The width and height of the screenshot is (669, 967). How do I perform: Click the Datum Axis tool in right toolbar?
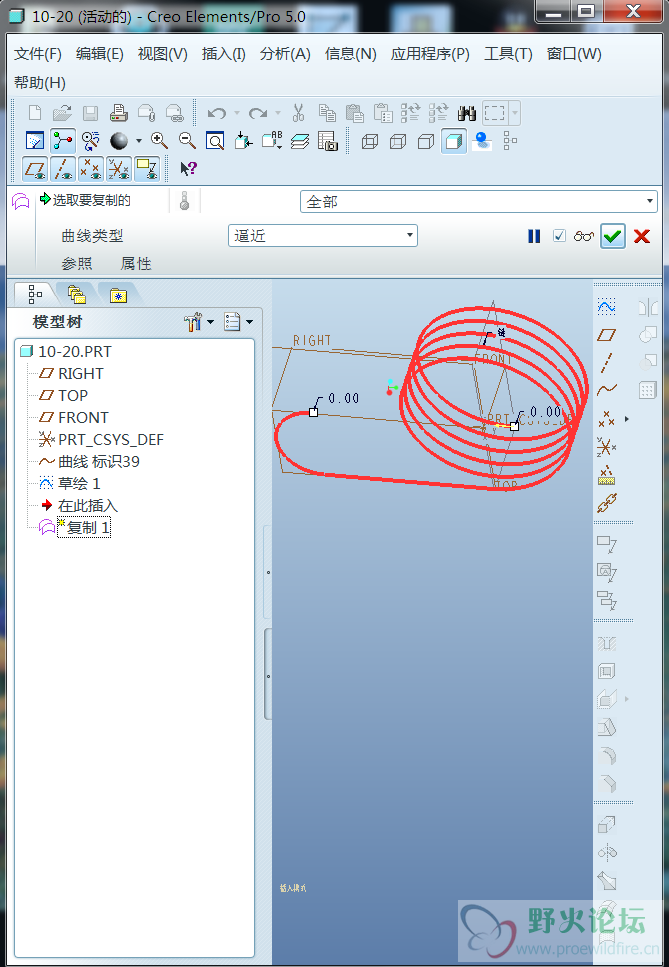click(x=607, y=363)
